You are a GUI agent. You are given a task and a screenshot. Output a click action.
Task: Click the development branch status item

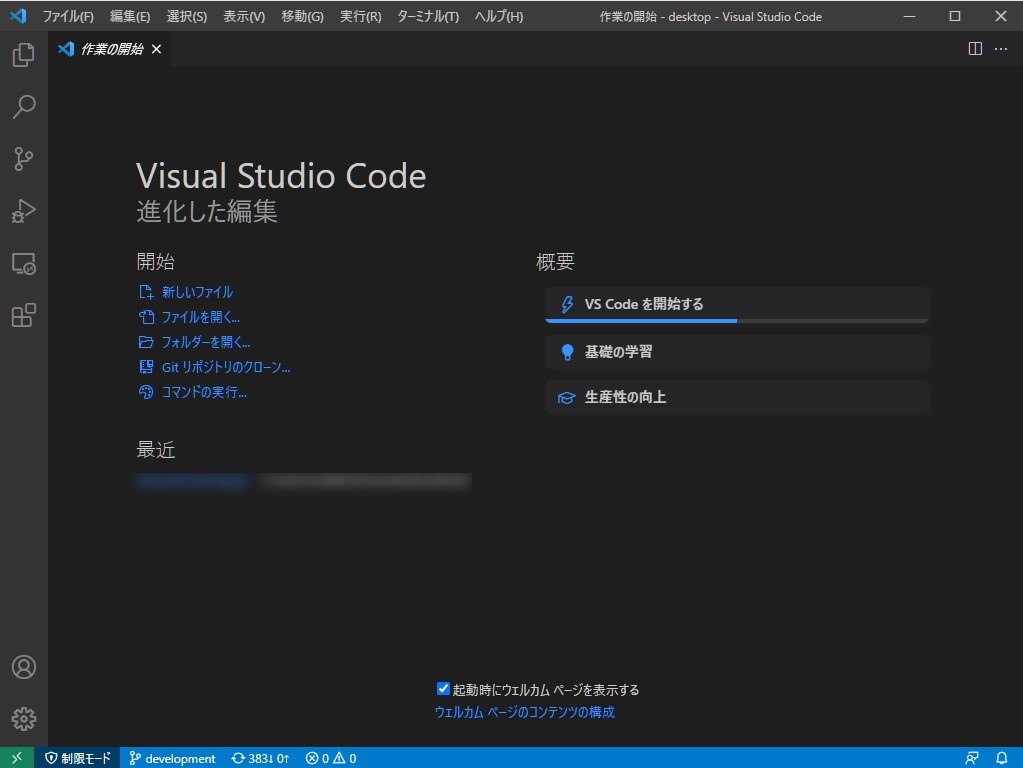172,758
